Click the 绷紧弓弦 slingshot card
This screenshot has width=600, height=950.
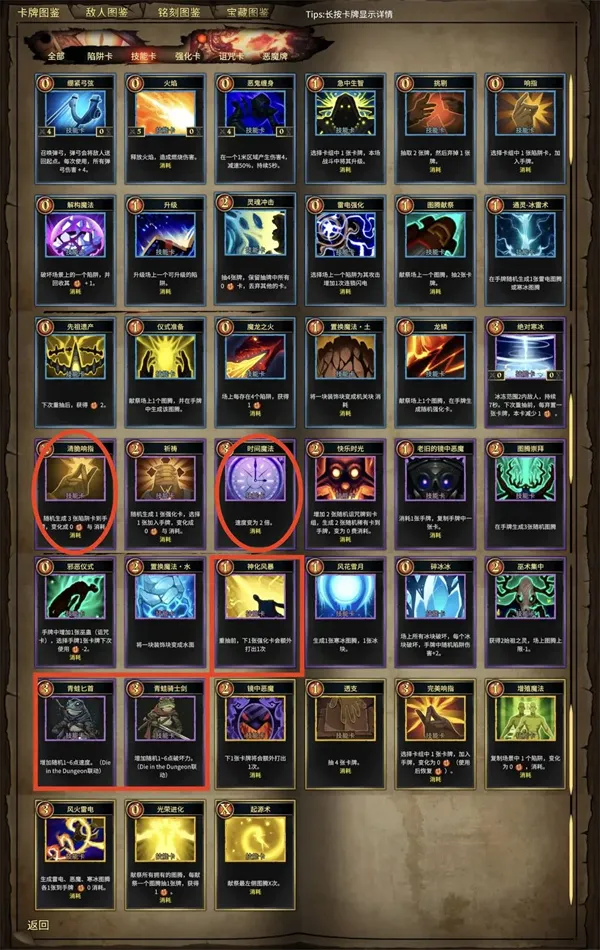tap(75, 128)
